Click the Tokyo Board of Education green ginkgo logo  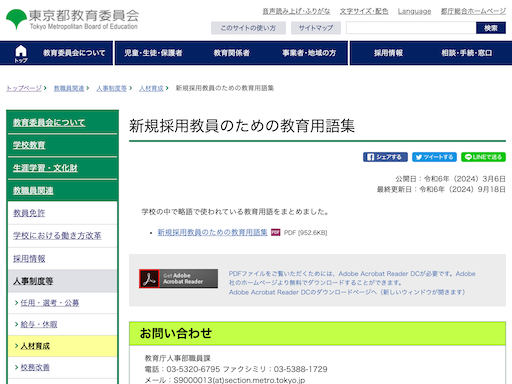tap(16, 19)
